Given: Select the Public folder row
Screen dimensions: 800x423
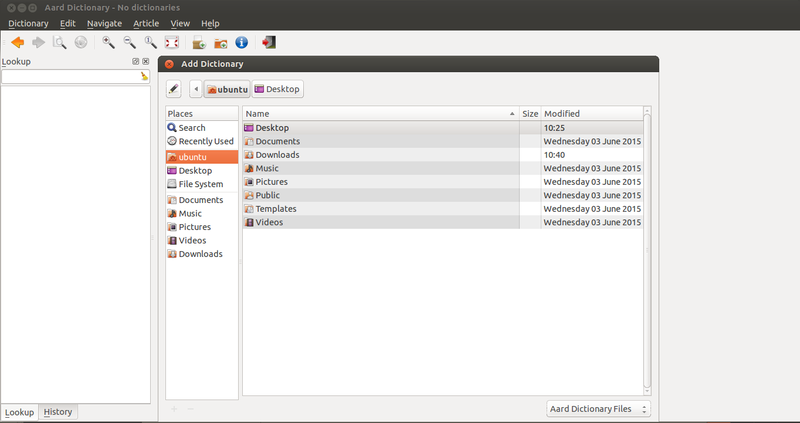Looking at the screenshot, I should click(x=443, y=195).
